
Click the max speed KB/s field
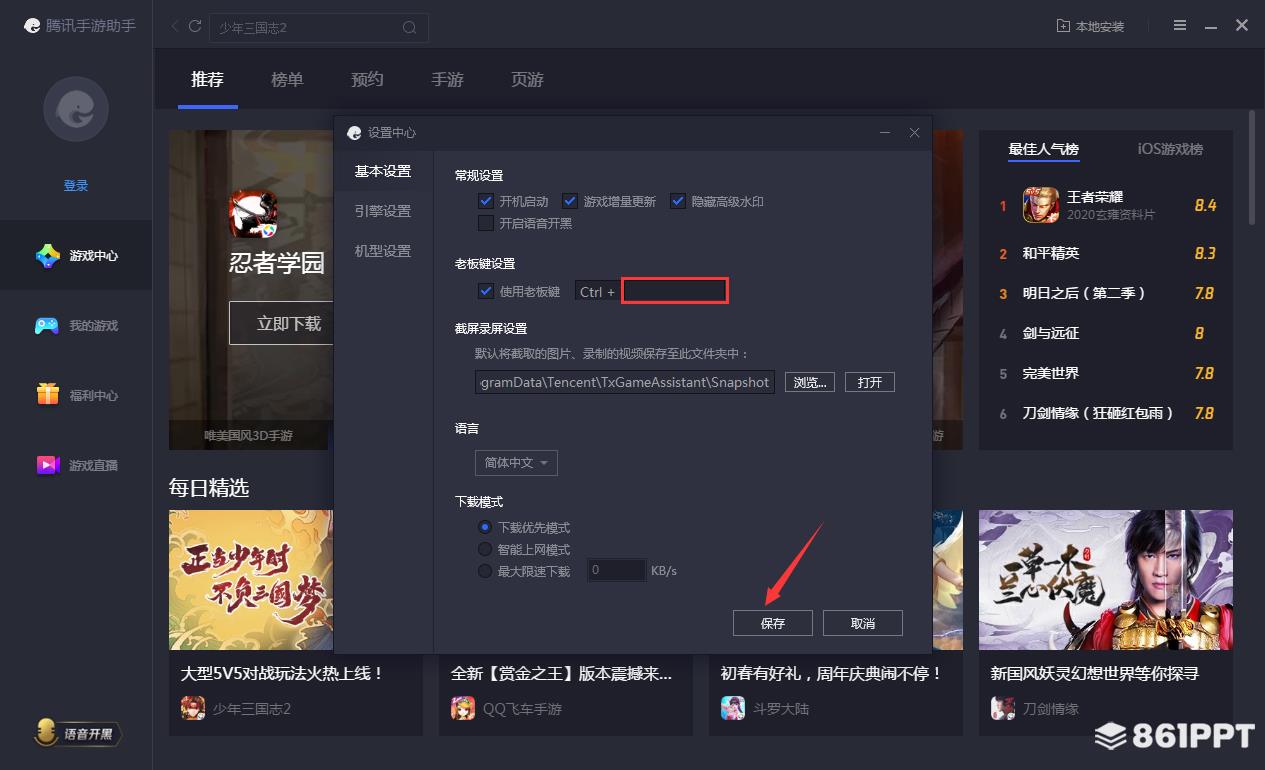tap(616, 570)
